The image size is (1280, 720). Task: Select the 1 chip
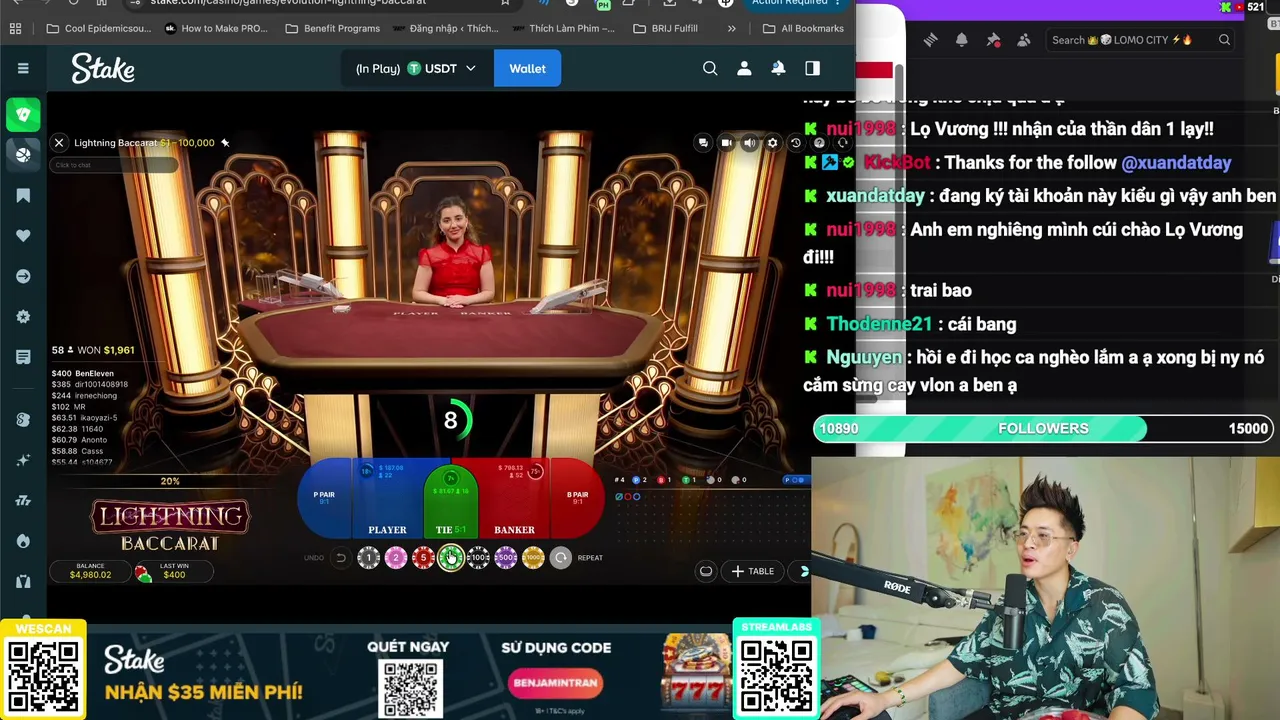[369, 558]
